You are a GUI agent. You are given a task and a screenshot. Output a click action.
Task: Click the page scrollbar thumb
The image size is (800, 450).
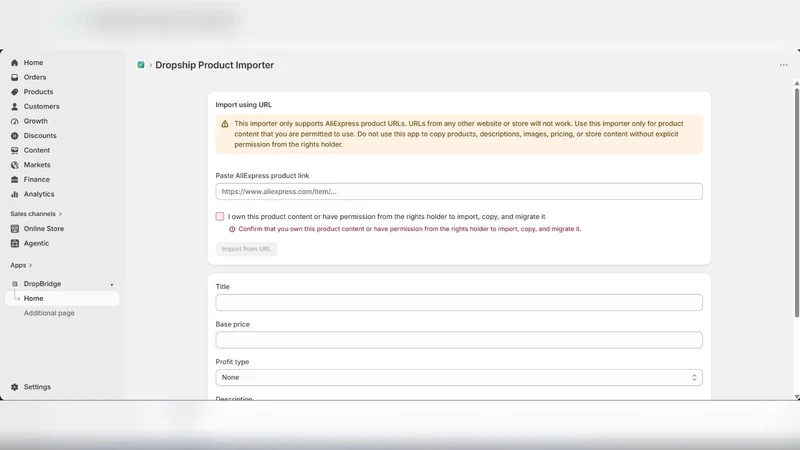pyautogui.click(x=796, y=203)
